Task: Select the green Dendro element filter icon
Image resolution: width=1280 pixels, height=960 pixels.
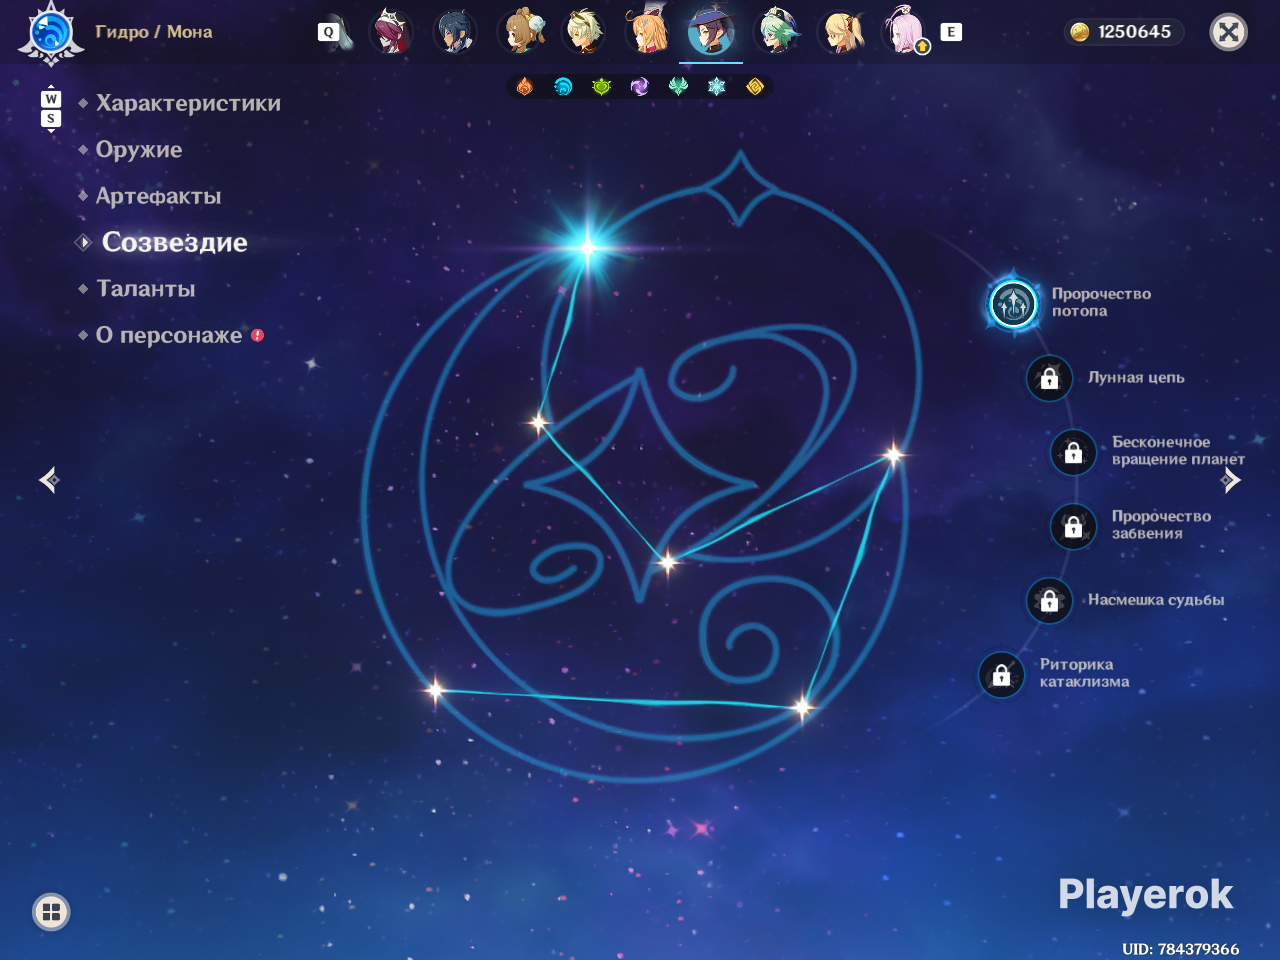Action: coord(601,87)
